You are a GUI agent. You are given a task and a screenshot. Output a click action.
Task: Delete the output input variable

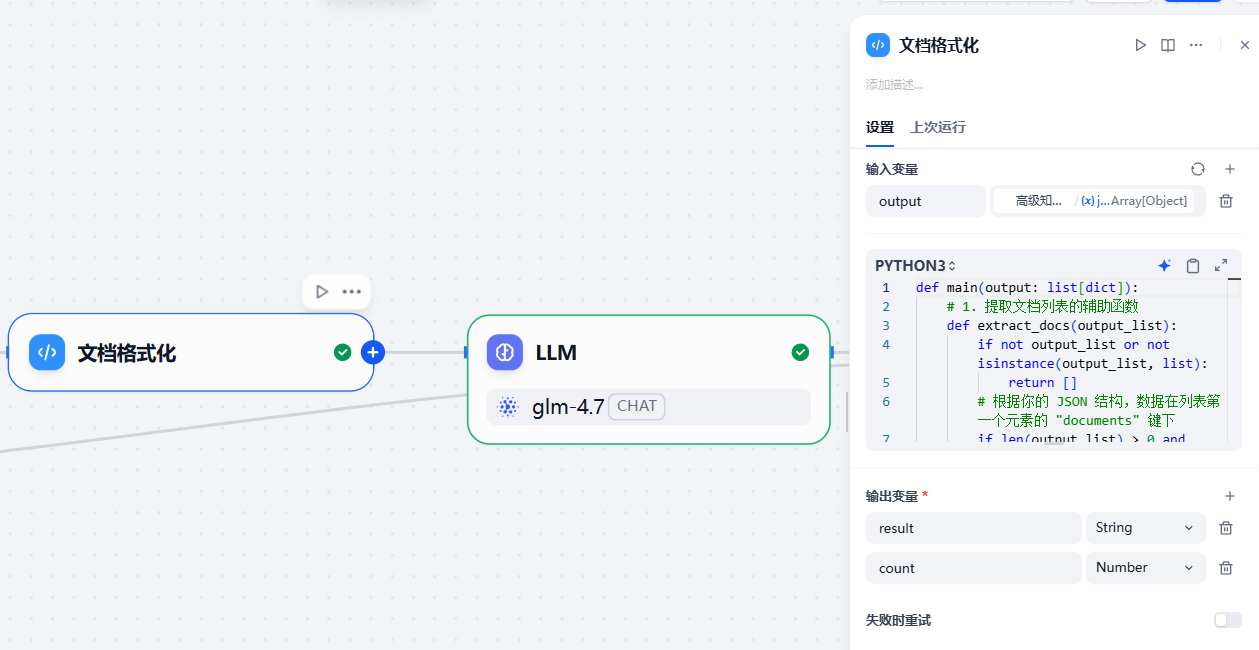tap(1226, 201)
